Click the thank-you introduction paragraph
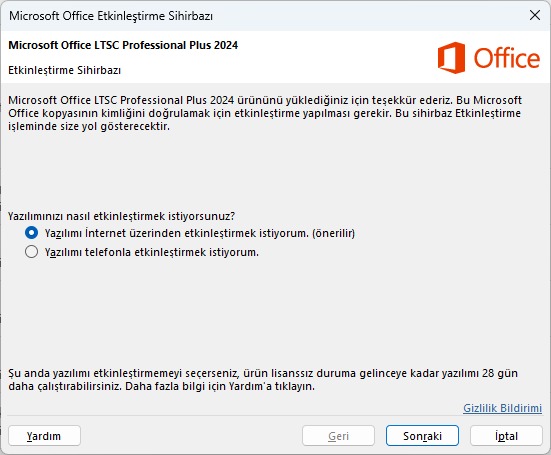 [x=265, y=113]
